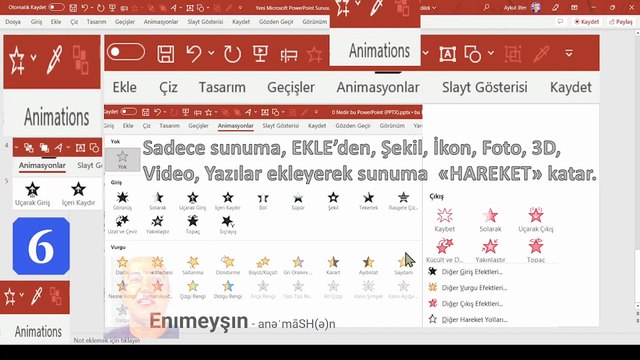Open the Görünüm tab in top ribbon
Image resolution: width=640 pixels, height=360 pixels.
[x=315, y=22]
